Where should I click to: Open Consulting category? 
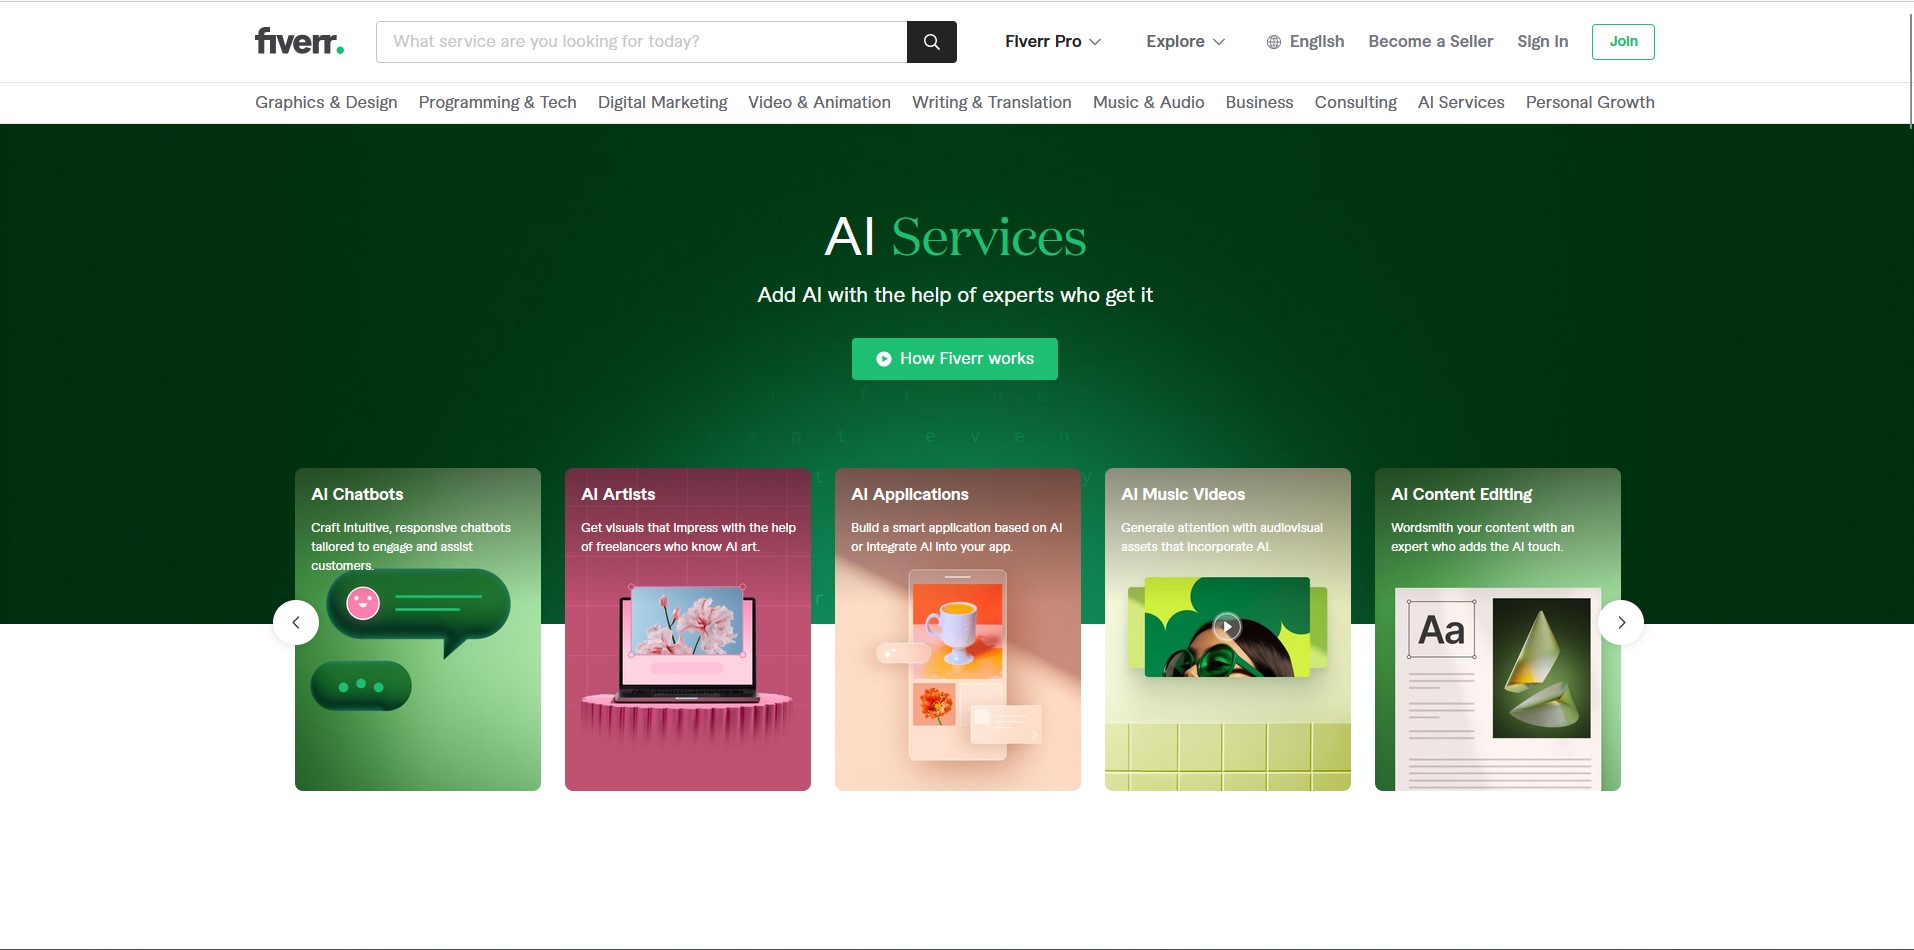[x=1355, y=102]
